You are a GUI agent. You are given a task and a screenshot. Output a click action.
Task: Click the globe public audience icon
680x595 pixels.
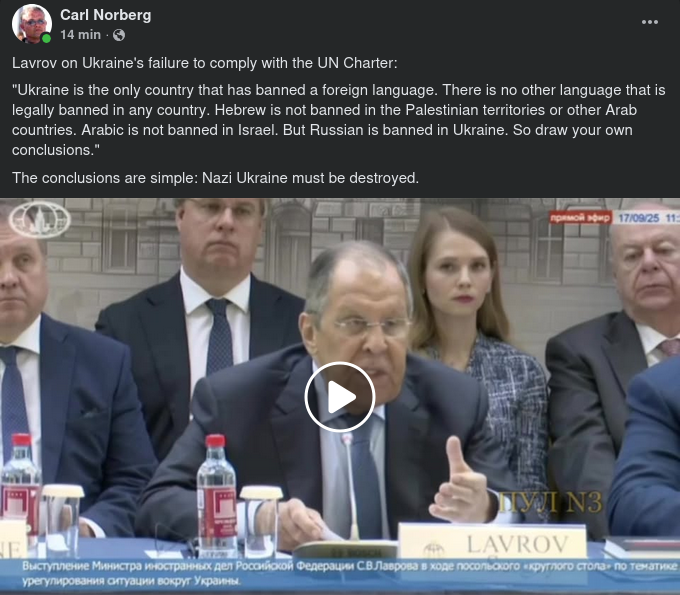(x=119, y=35)
